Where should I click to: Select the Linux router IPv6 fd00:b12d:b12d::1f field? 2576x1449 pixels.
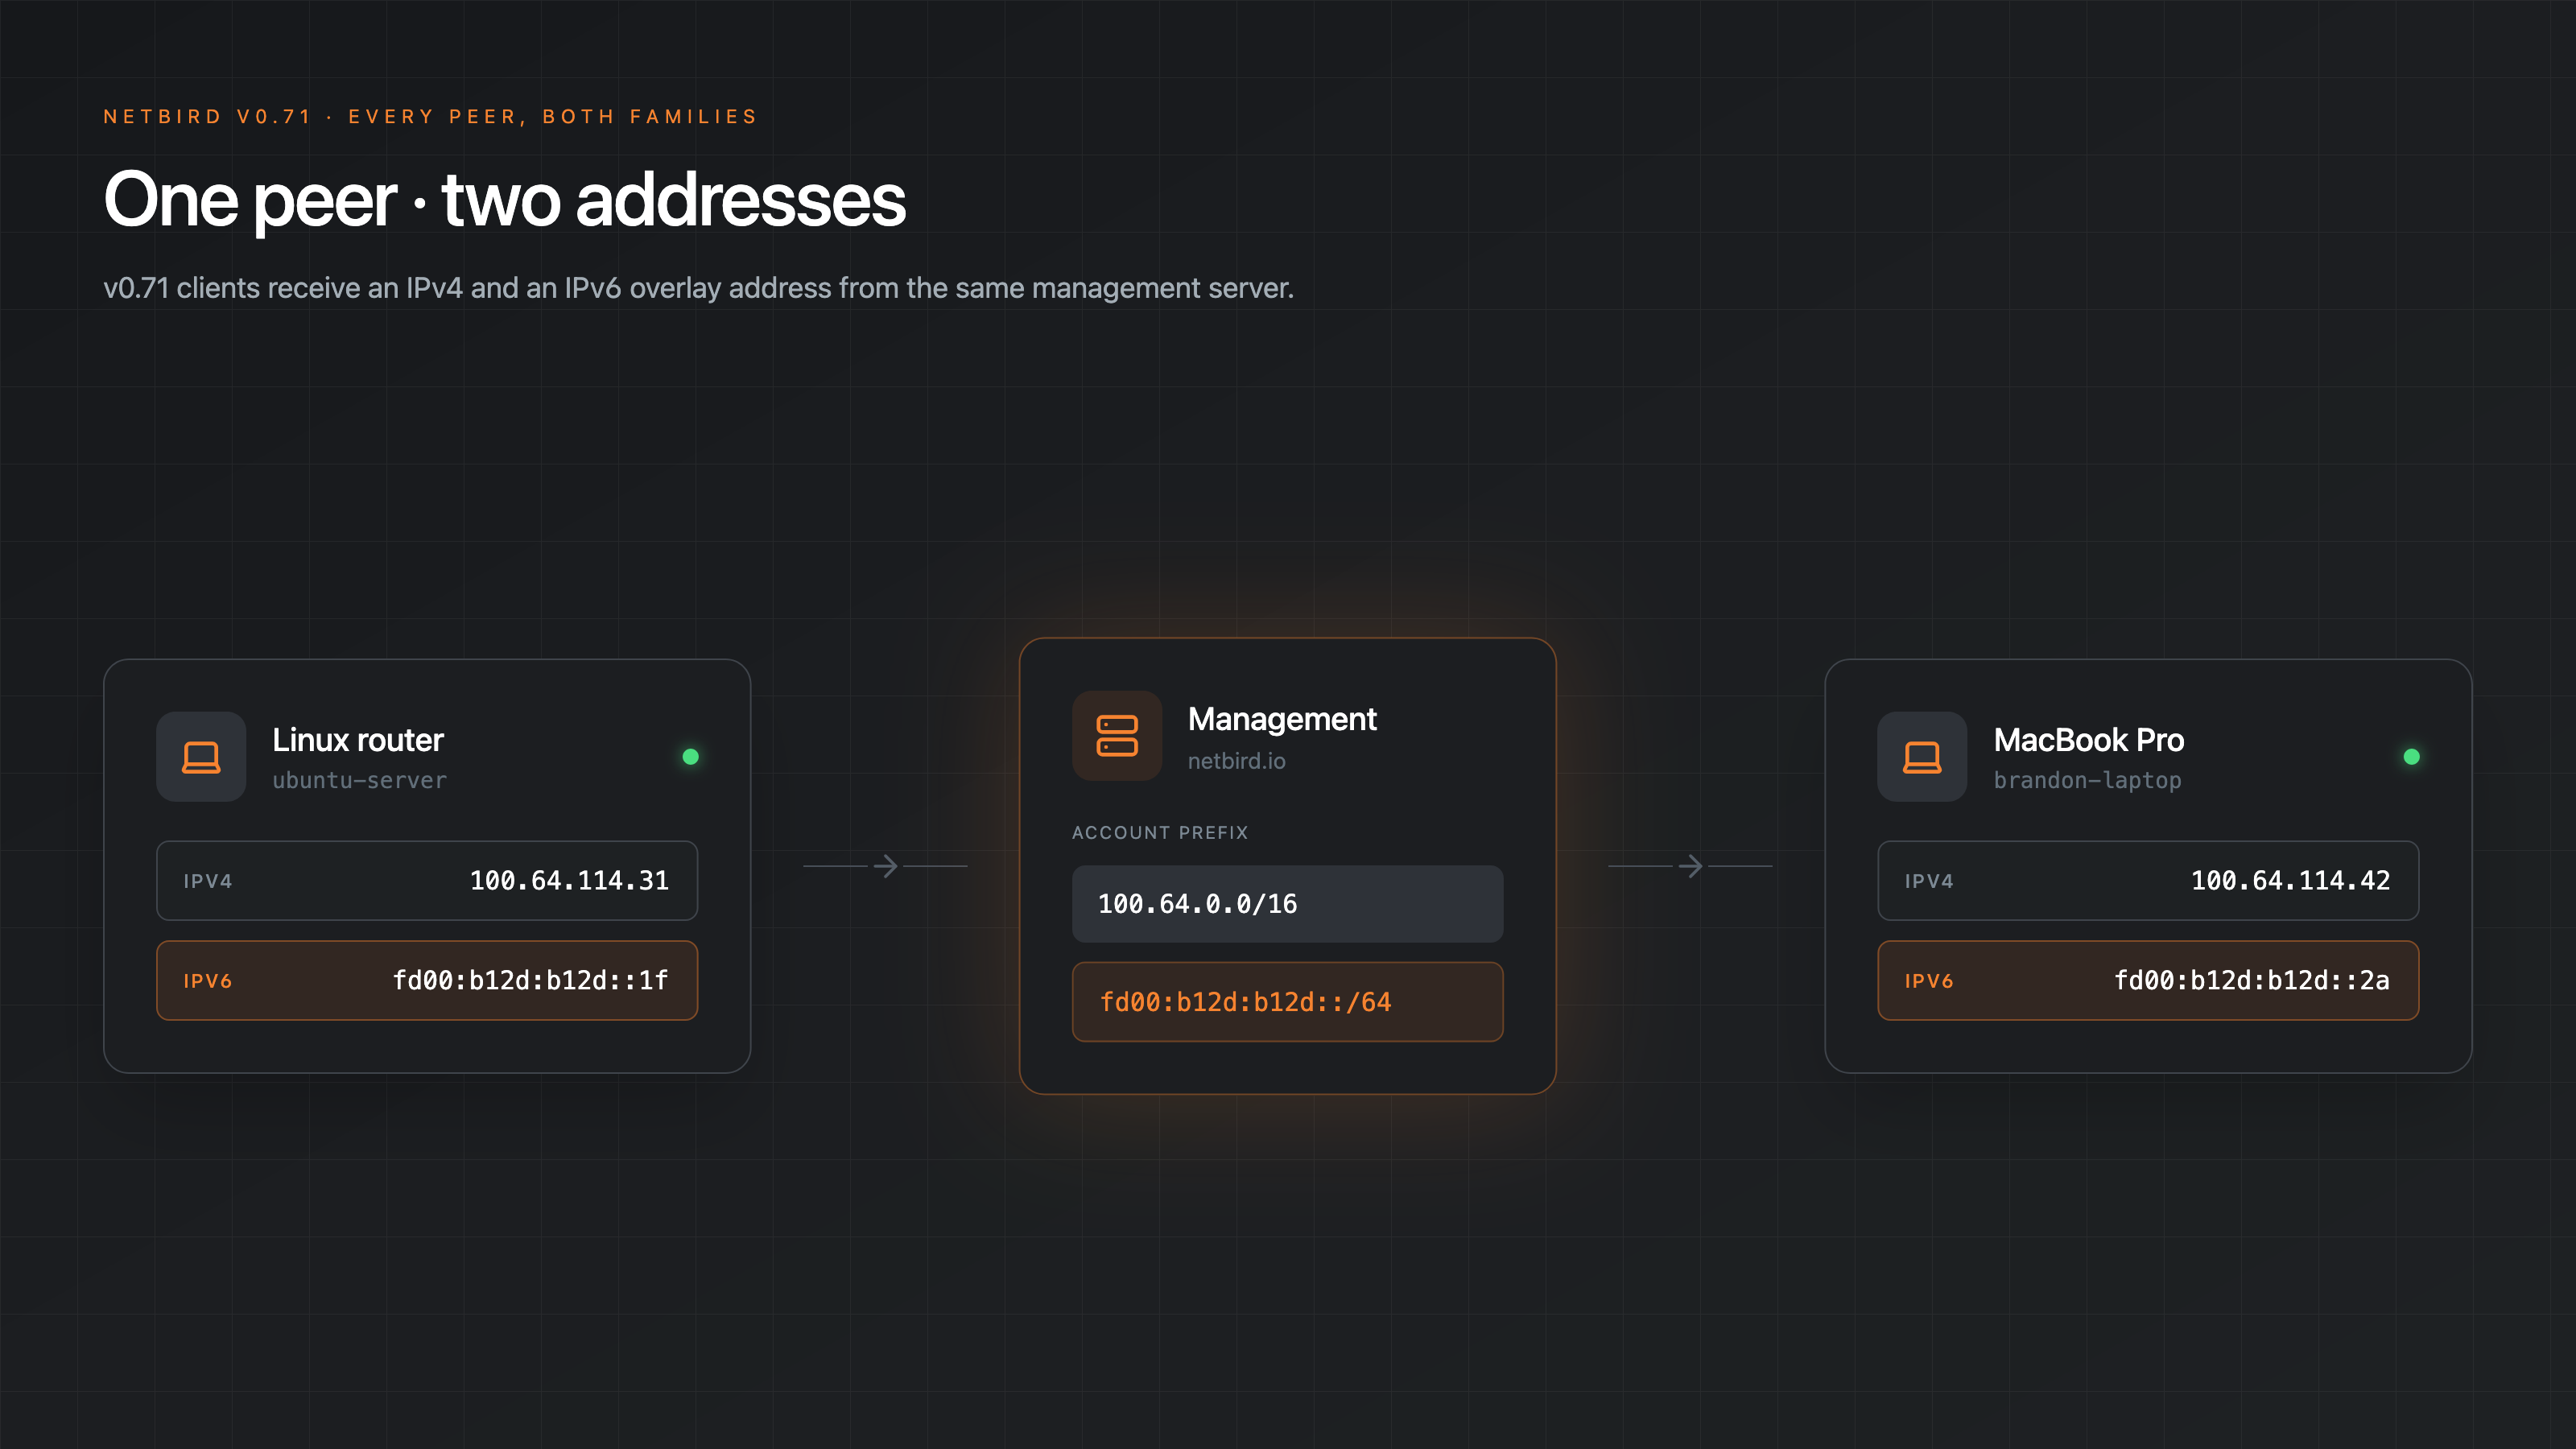click(427, 981)
